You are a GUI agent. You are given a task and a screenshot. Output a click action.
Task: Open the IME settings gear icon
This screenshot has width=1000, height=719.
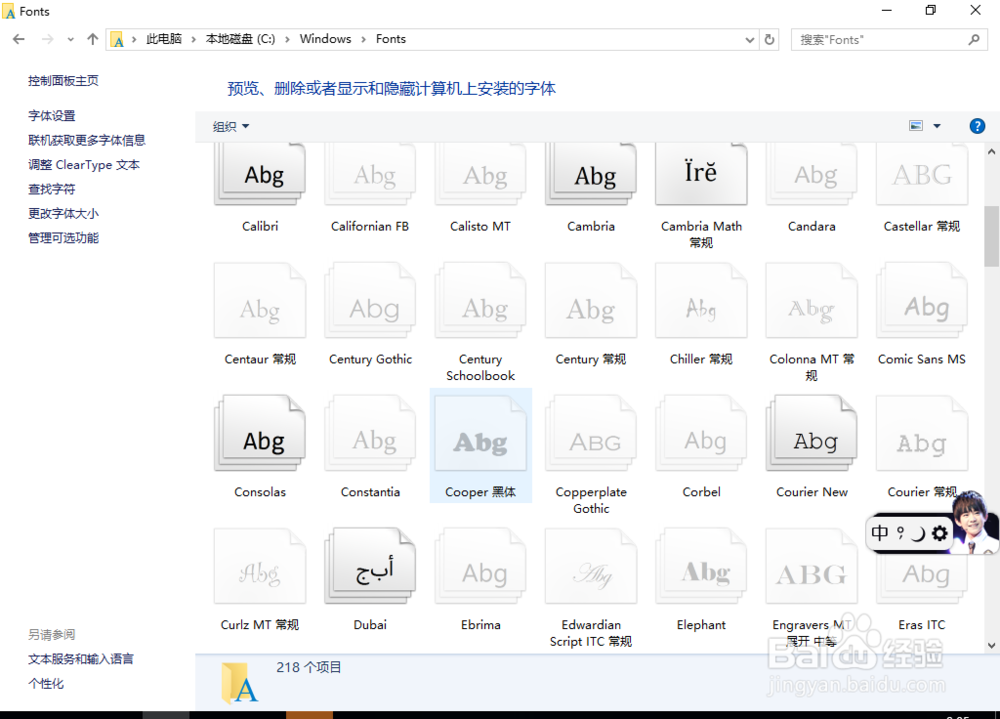[x=939, y=533]
